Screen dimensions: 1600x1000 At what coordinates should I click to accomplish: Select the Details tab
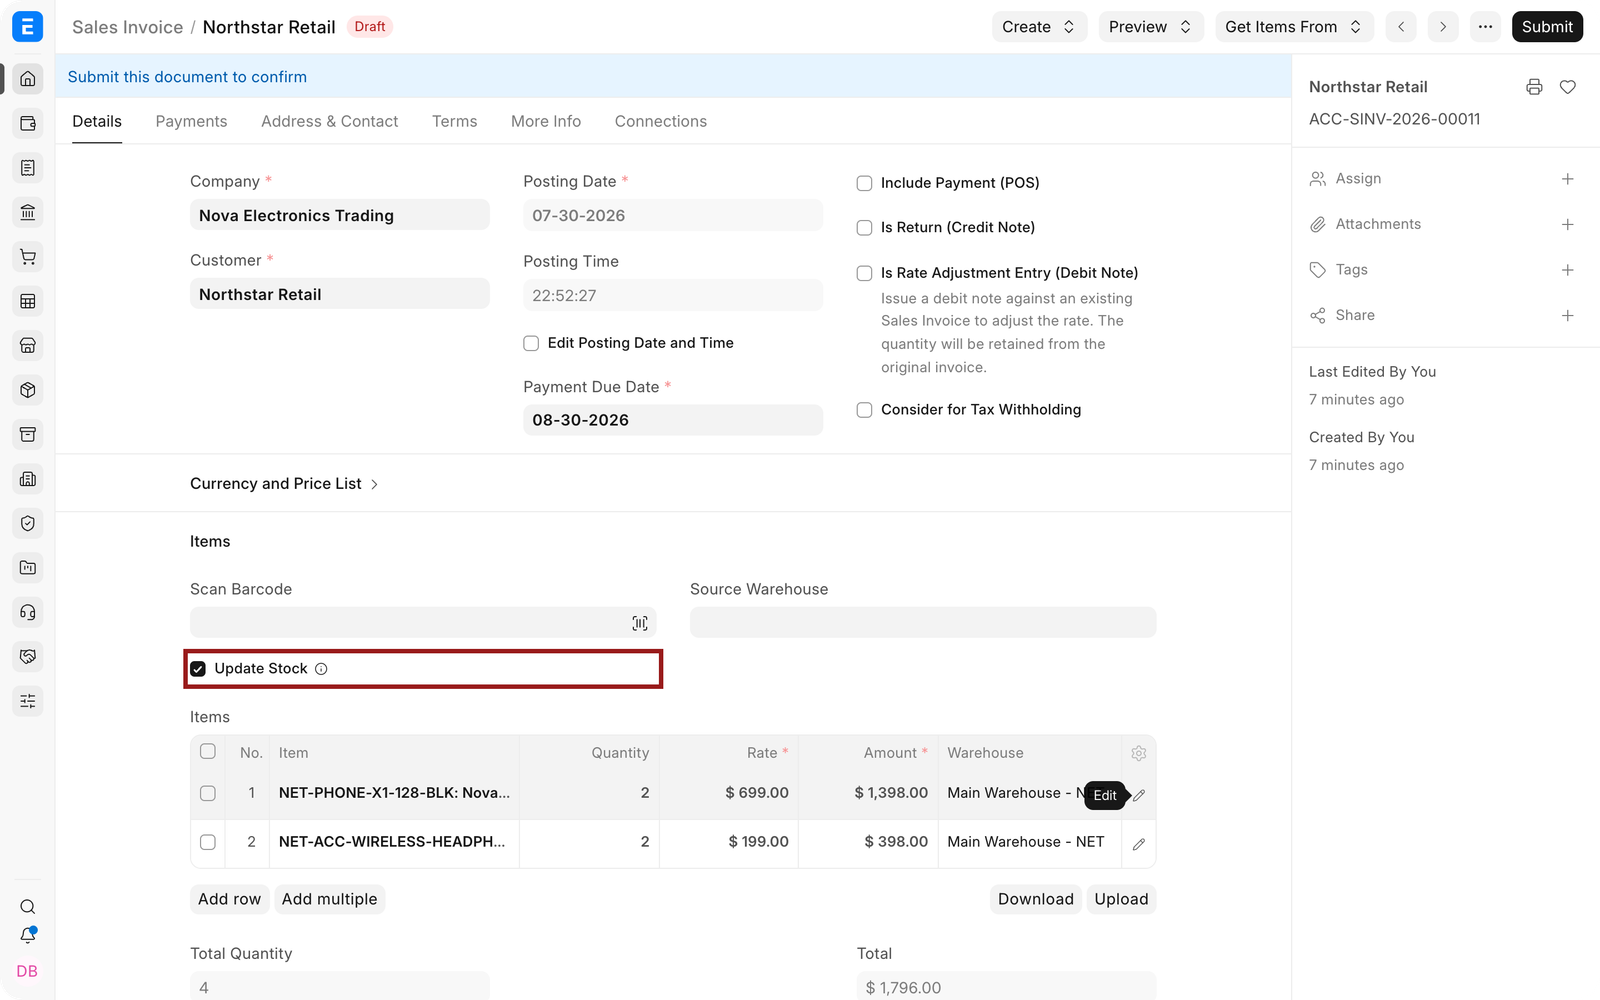click(97, 121)
